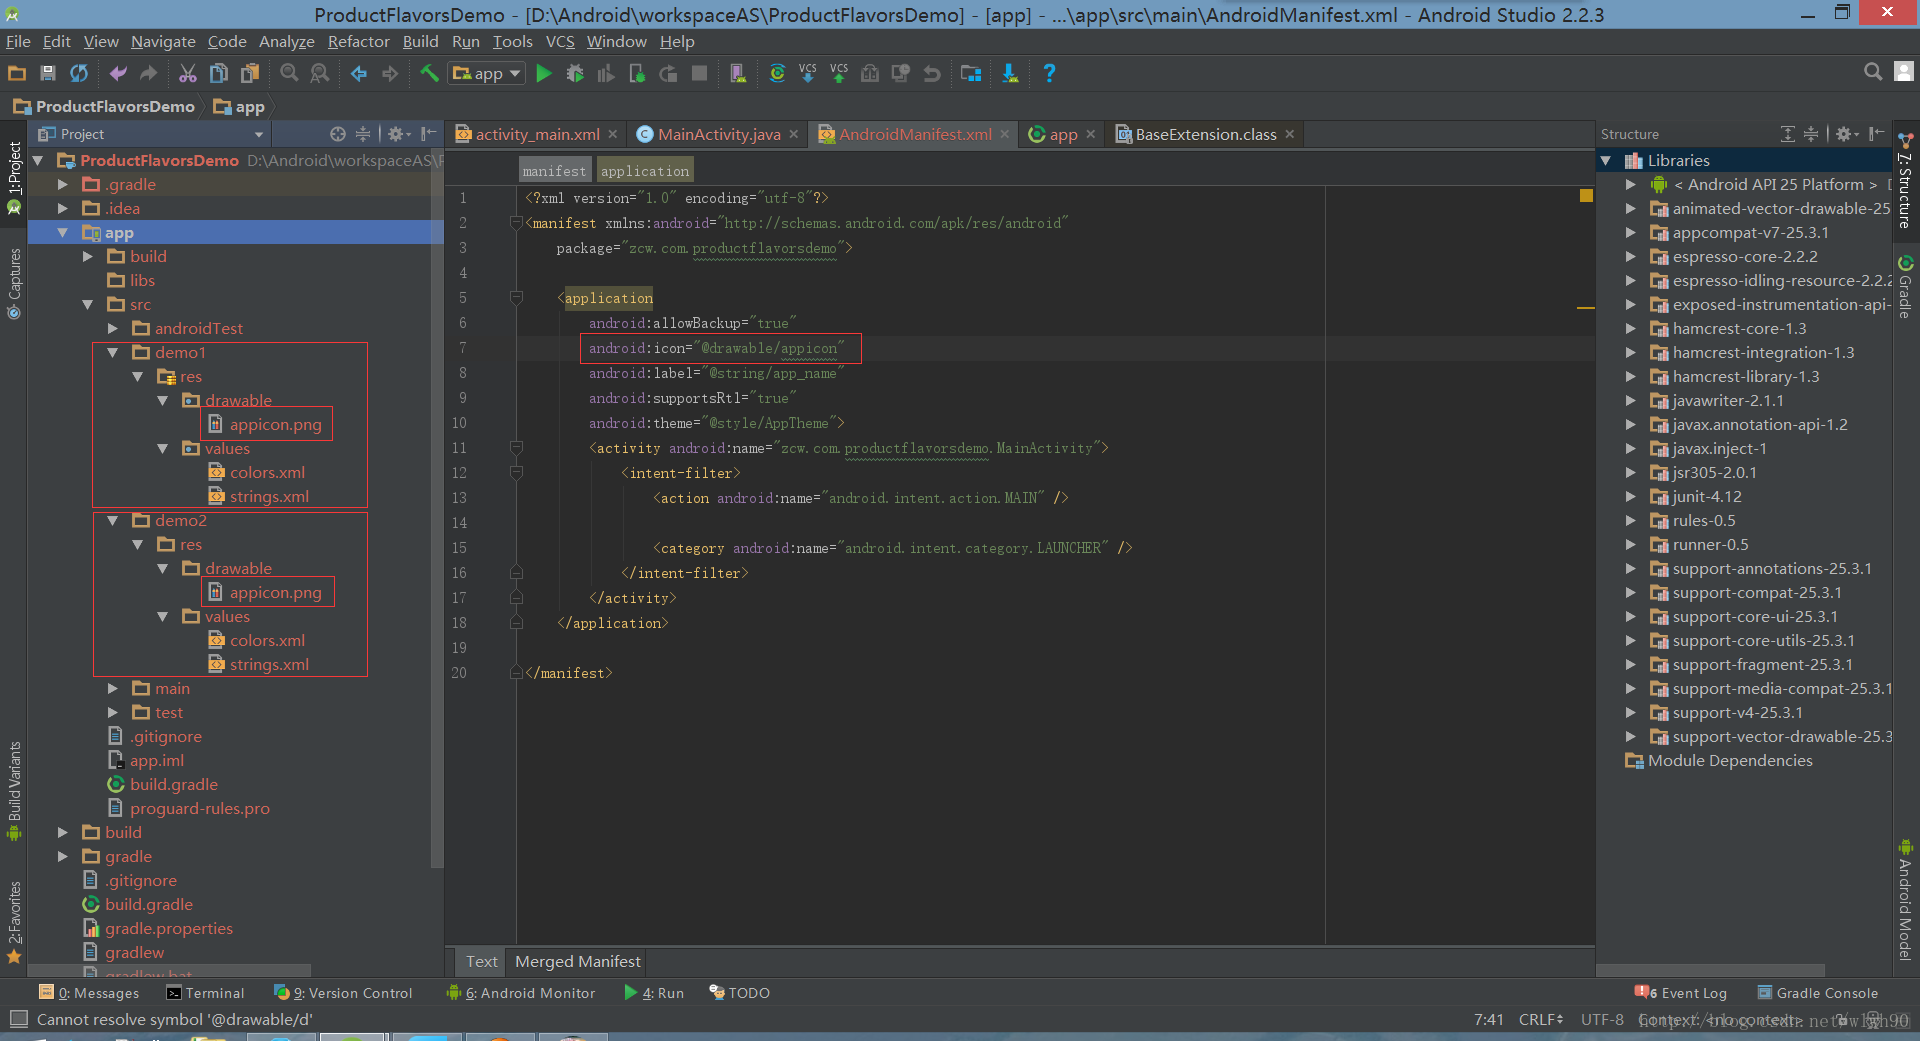Switch to BaseExtension.class editor tab
Image resolution: width=1920 pixels, height=1041 pixels.
[1205, 134]
